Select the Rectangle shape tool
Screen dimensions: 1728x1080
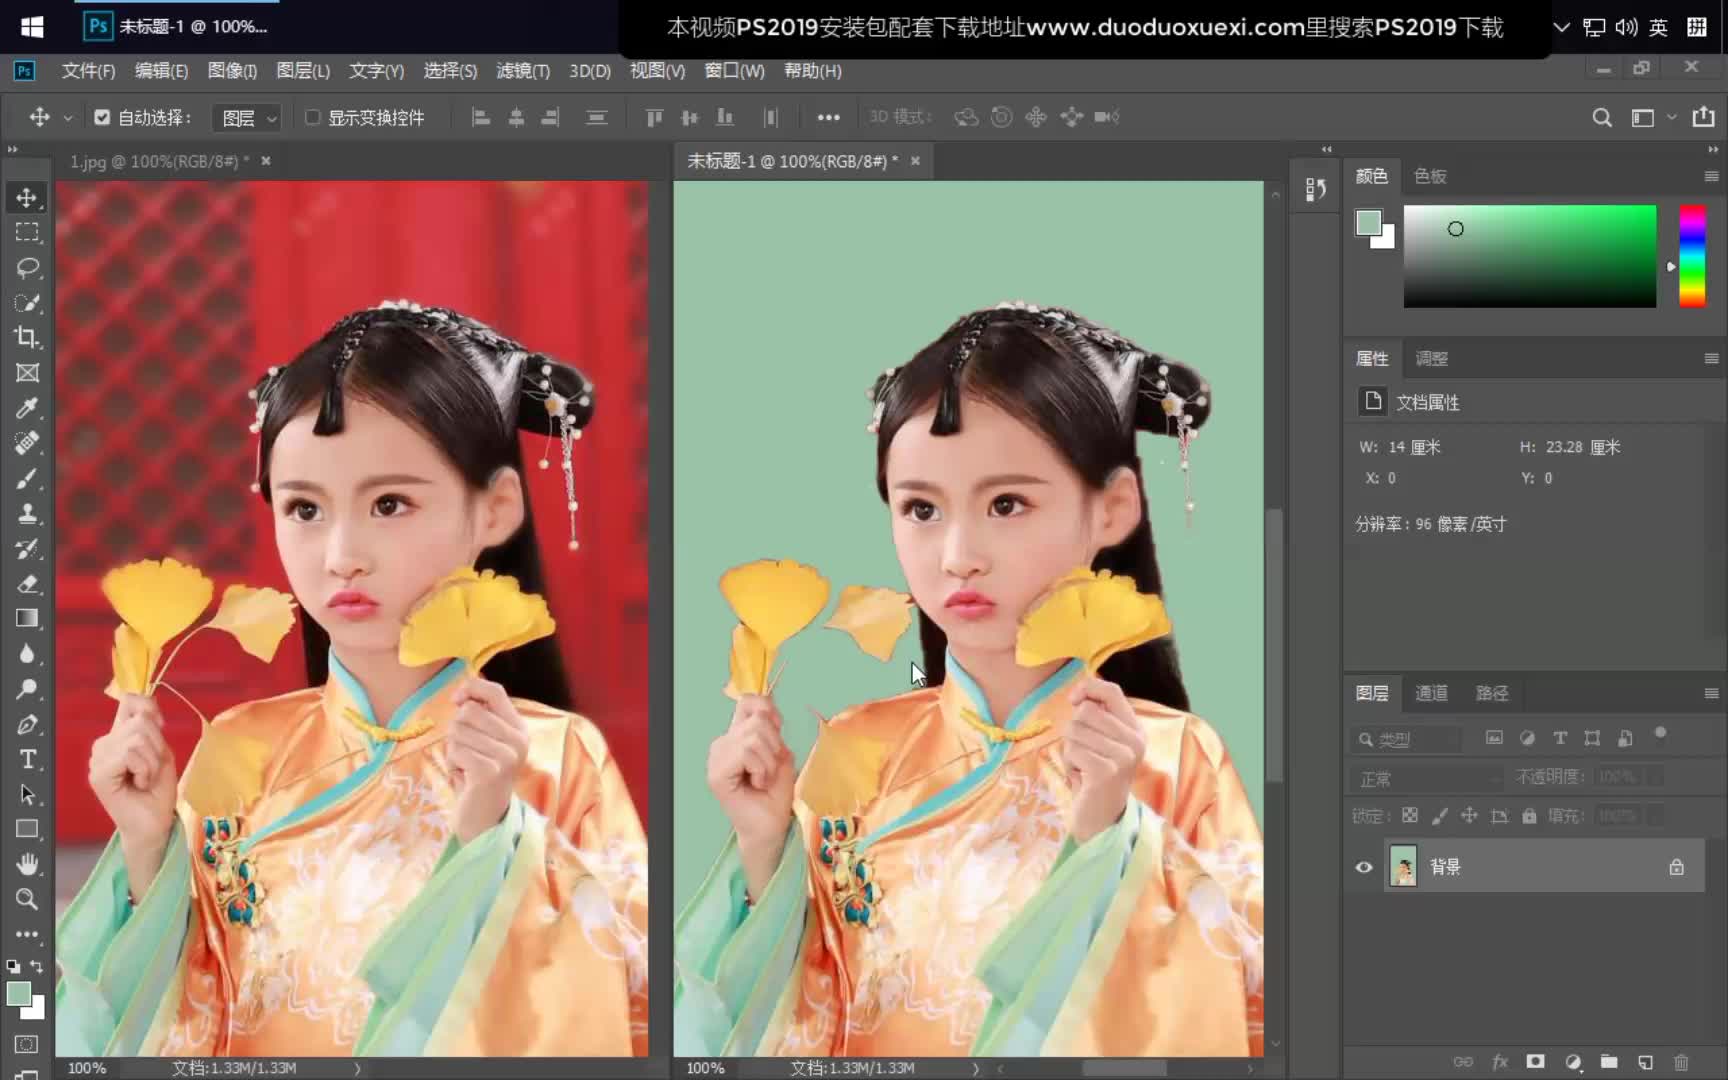point(27,829)
